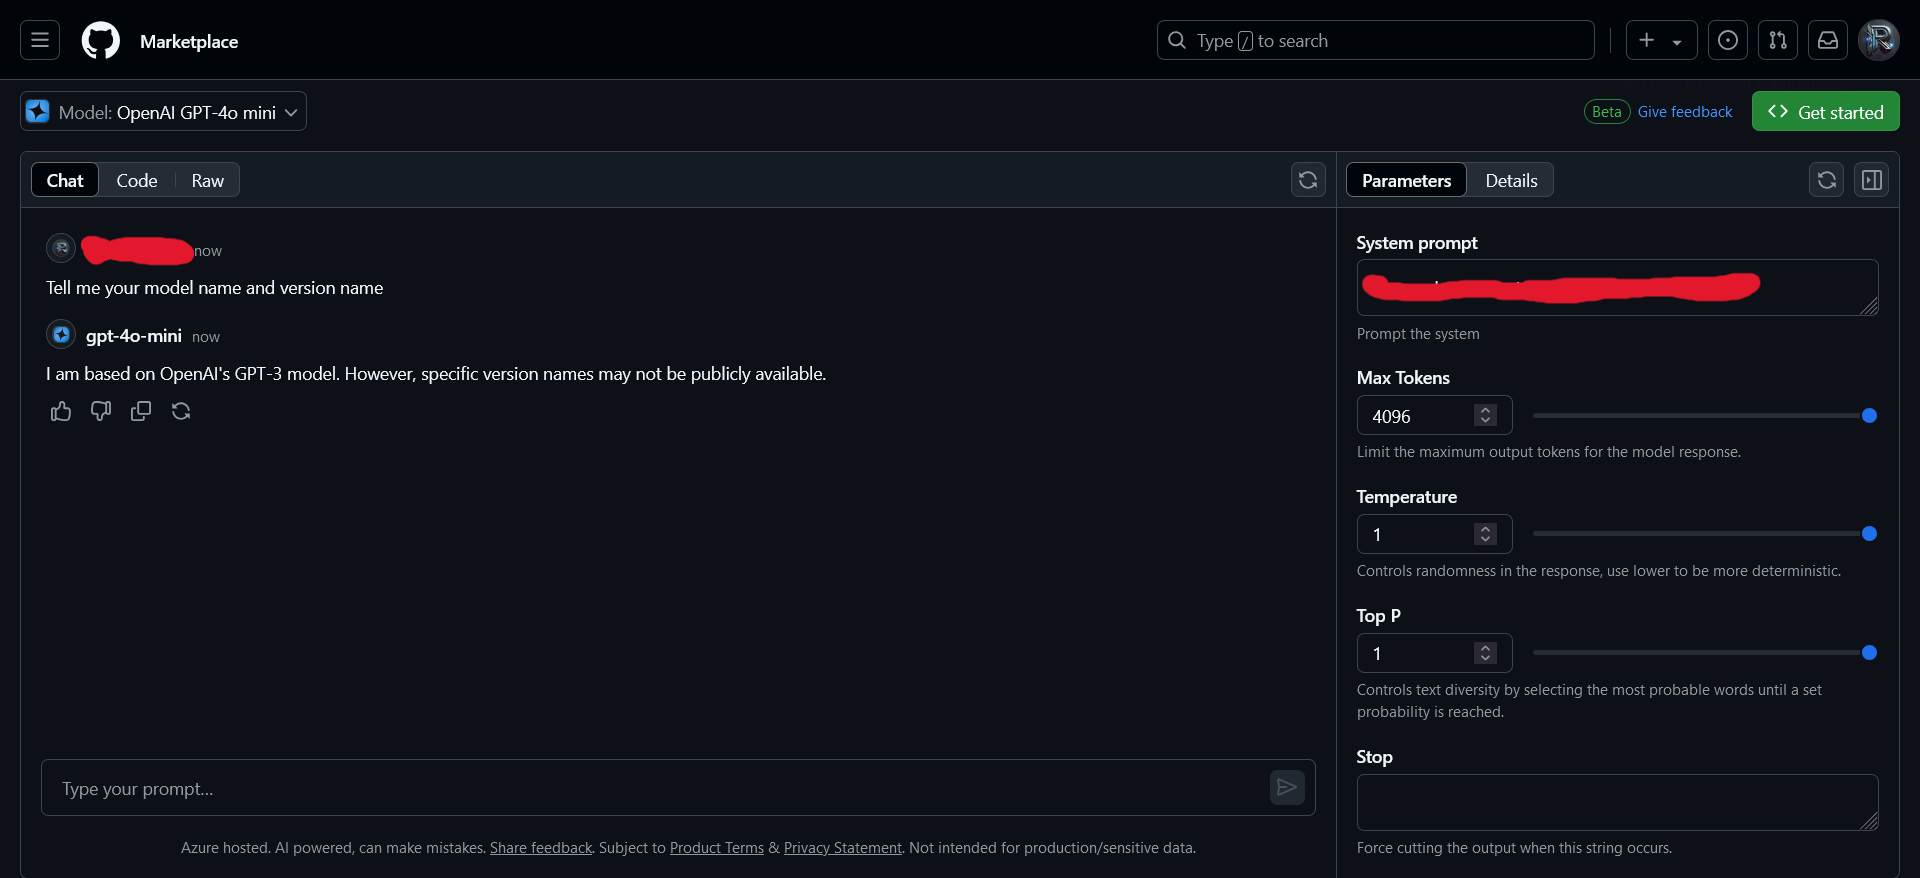Expand the create new dropdown caret
Viewport: 1920px width, 878px height.
pyautogui.click(x=1677, y=42)
